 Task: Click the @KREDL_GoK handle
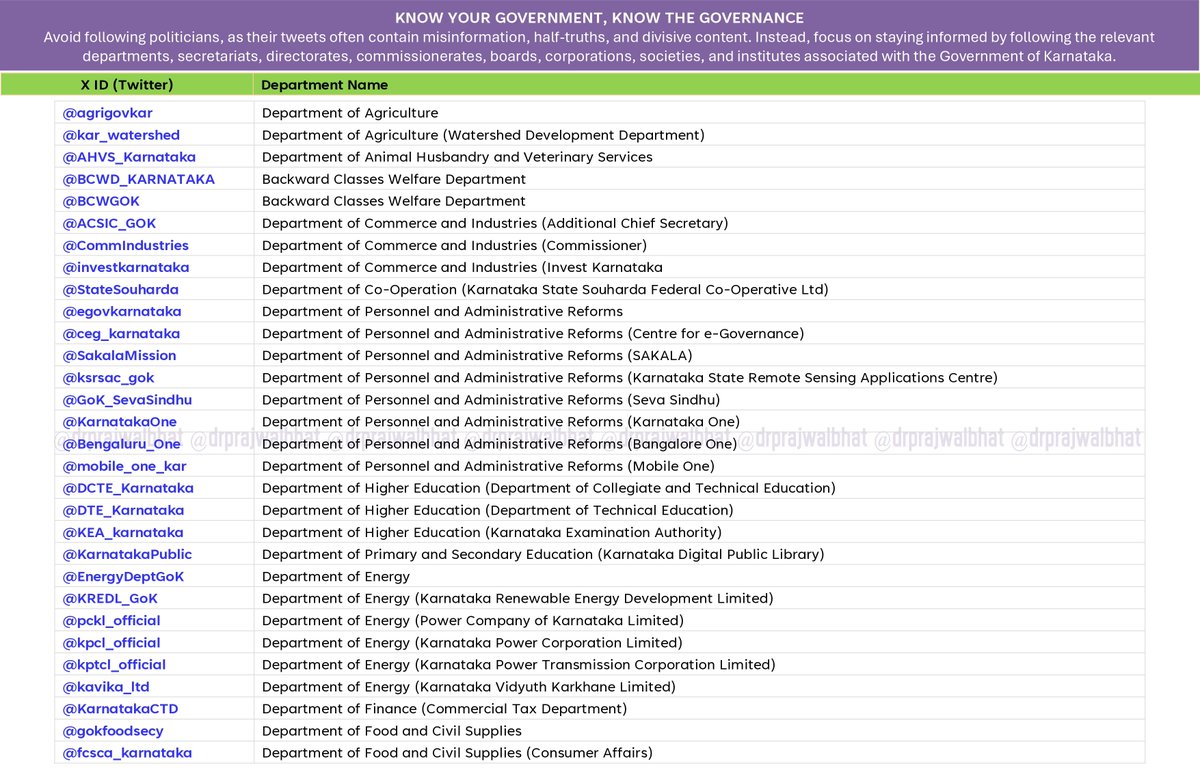click(x=110, y=598)
